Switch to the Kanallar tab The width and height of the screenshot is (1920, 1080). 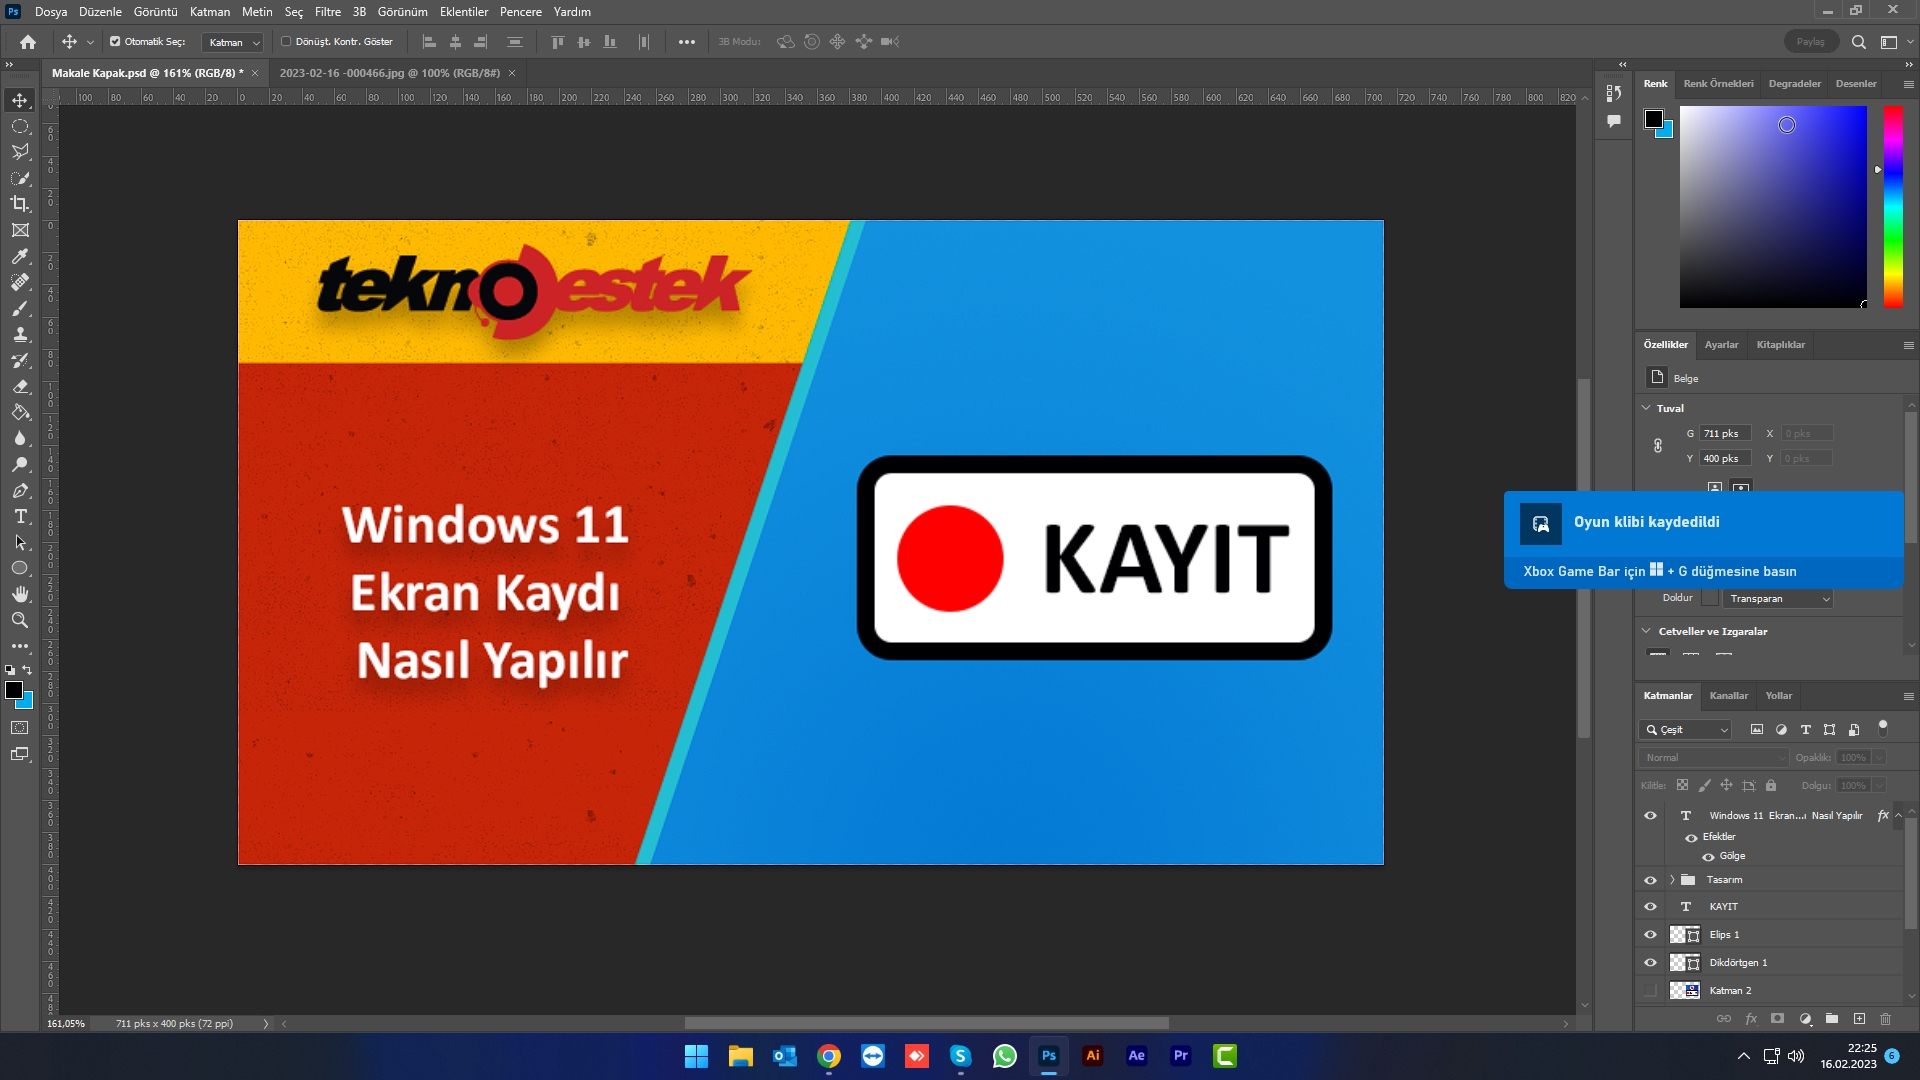point(1729,695)
